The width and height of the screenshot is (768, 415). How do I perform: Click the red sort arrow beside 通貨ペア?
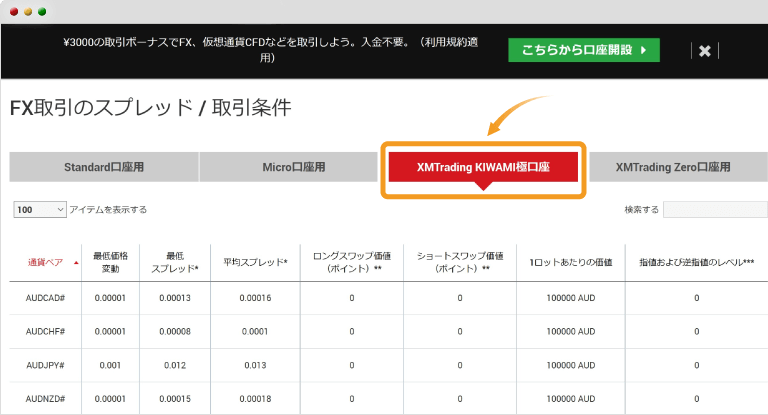[76, 263]
